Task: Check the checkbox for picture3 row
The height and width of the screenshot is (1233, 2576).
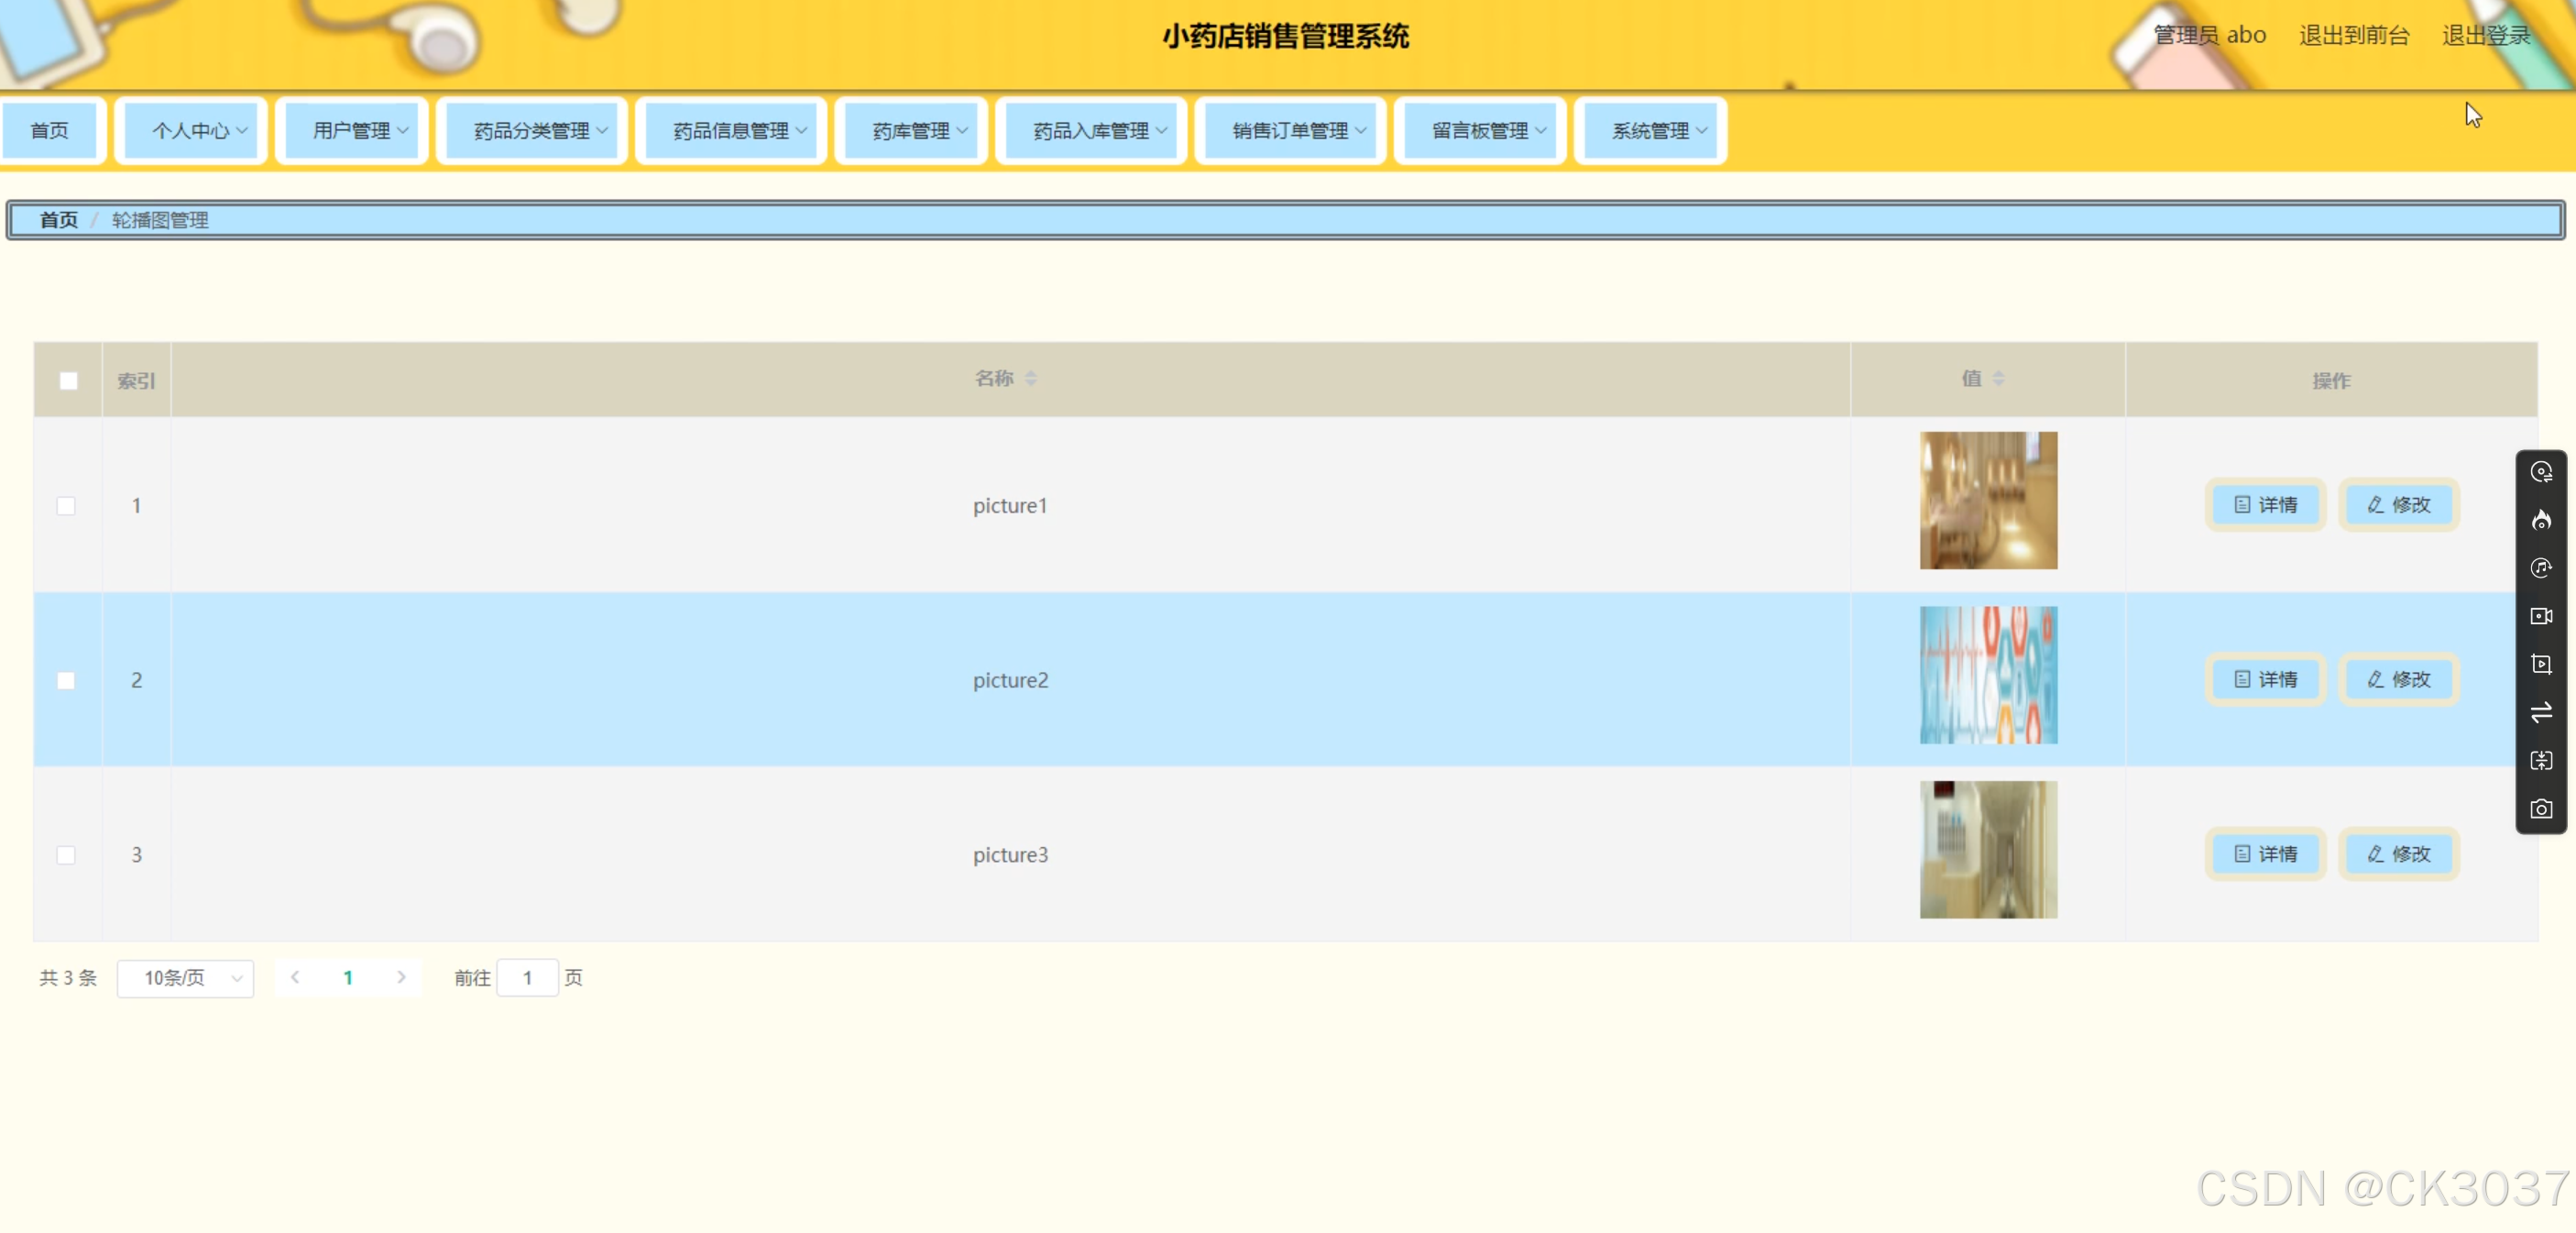Action: point(66,855)
